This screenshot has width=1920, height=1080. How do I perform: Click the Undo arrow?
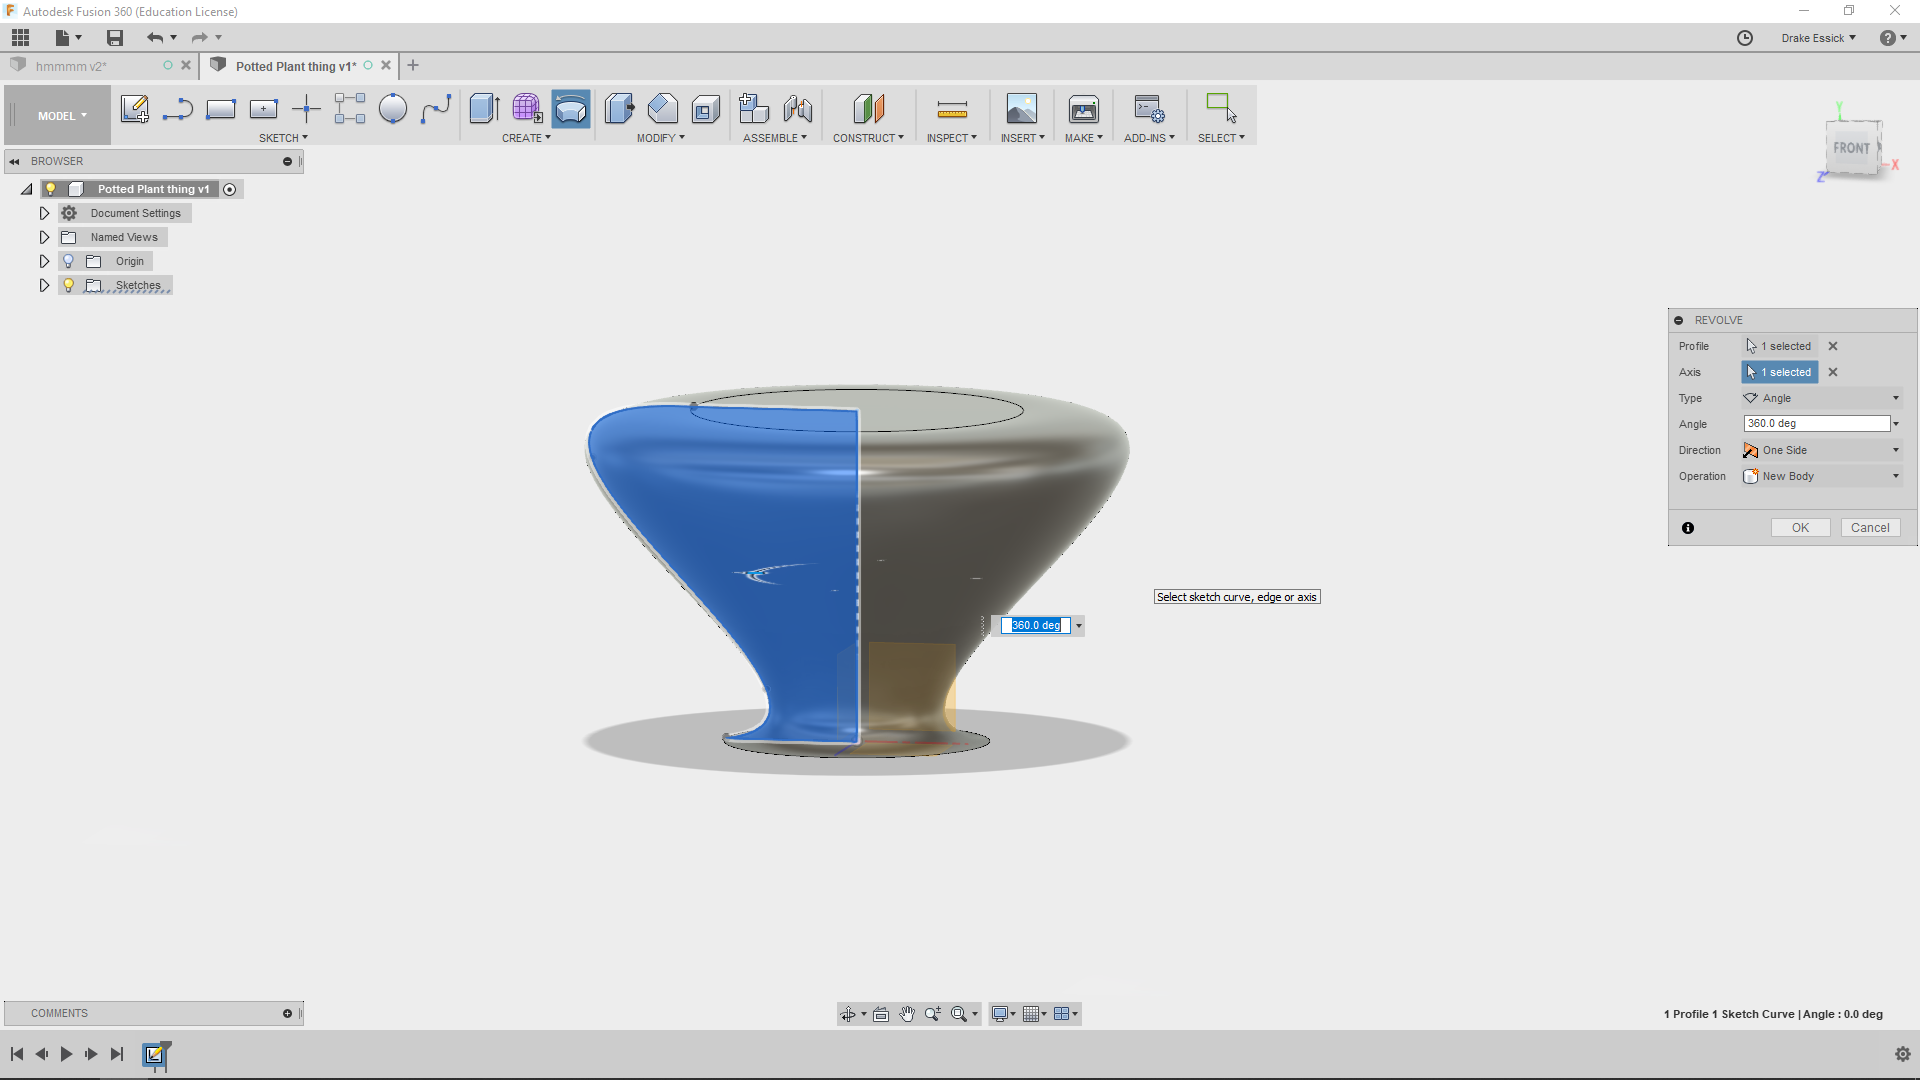tap(154, 38)
